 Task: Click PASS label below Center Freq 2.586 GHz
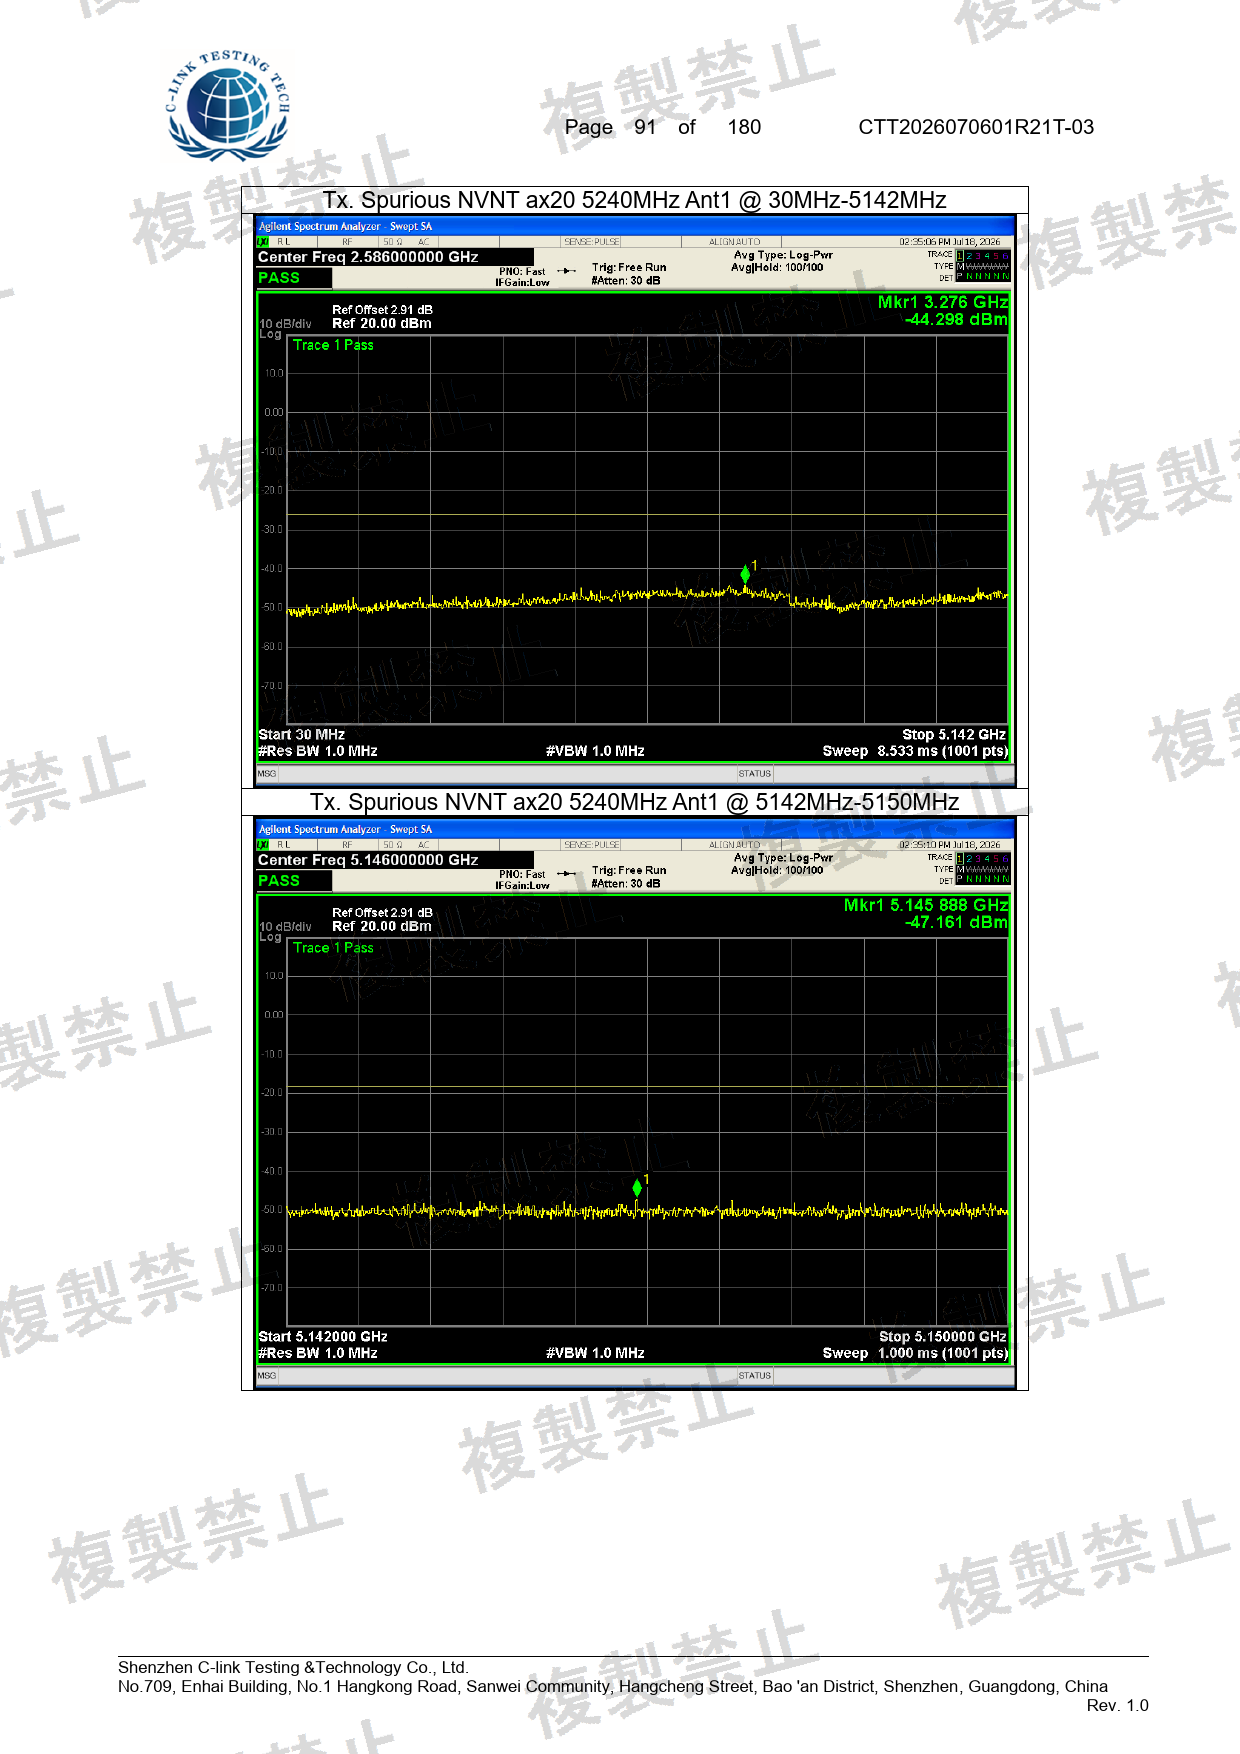279,278
